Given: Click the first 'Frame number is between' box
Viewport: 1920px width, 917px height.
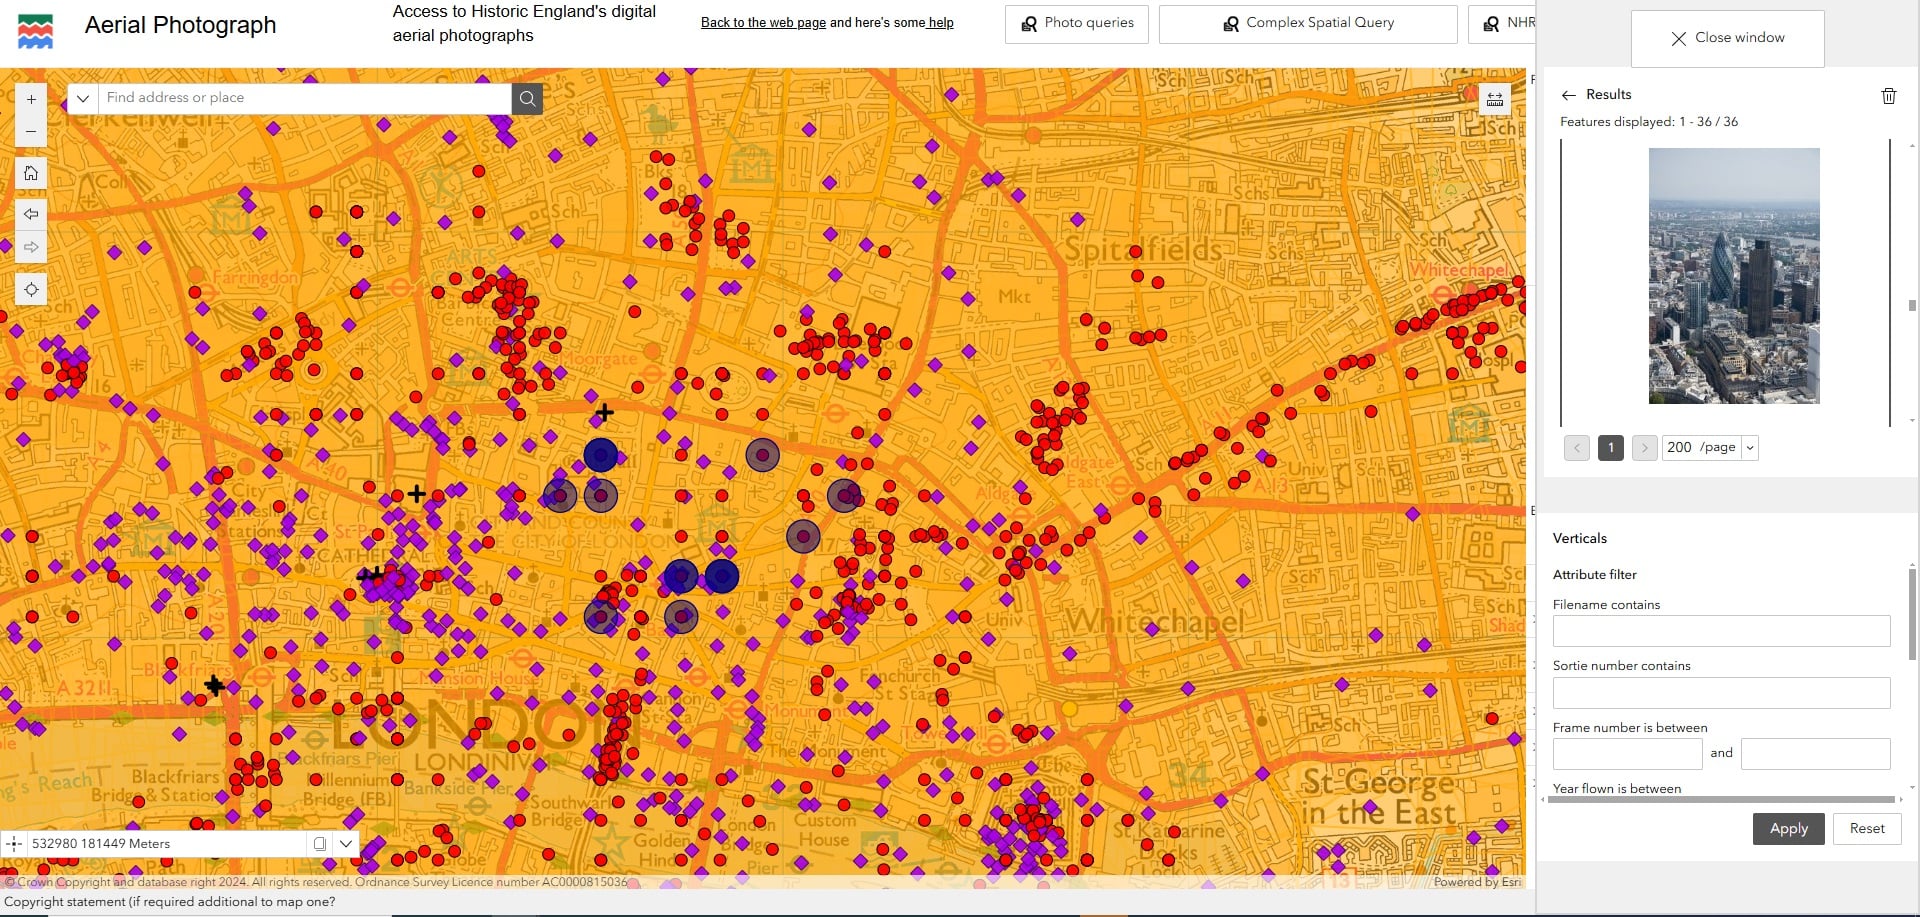Looking at the screenshot, I should pos(1628,754).
